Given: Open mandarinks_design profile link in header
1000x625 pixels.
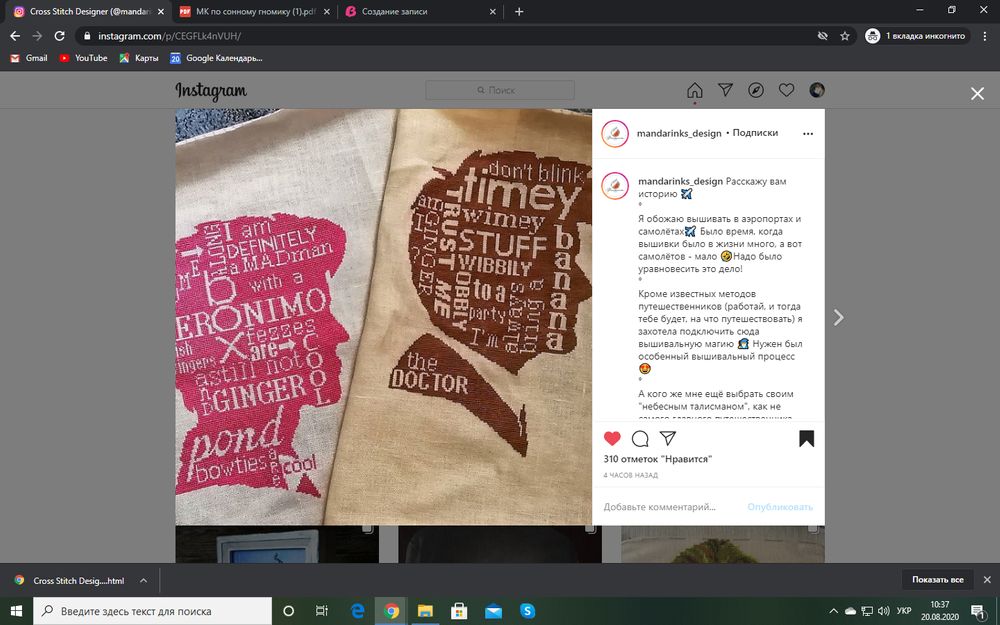Looking at the screenshot, I should [x=679, y=133].
